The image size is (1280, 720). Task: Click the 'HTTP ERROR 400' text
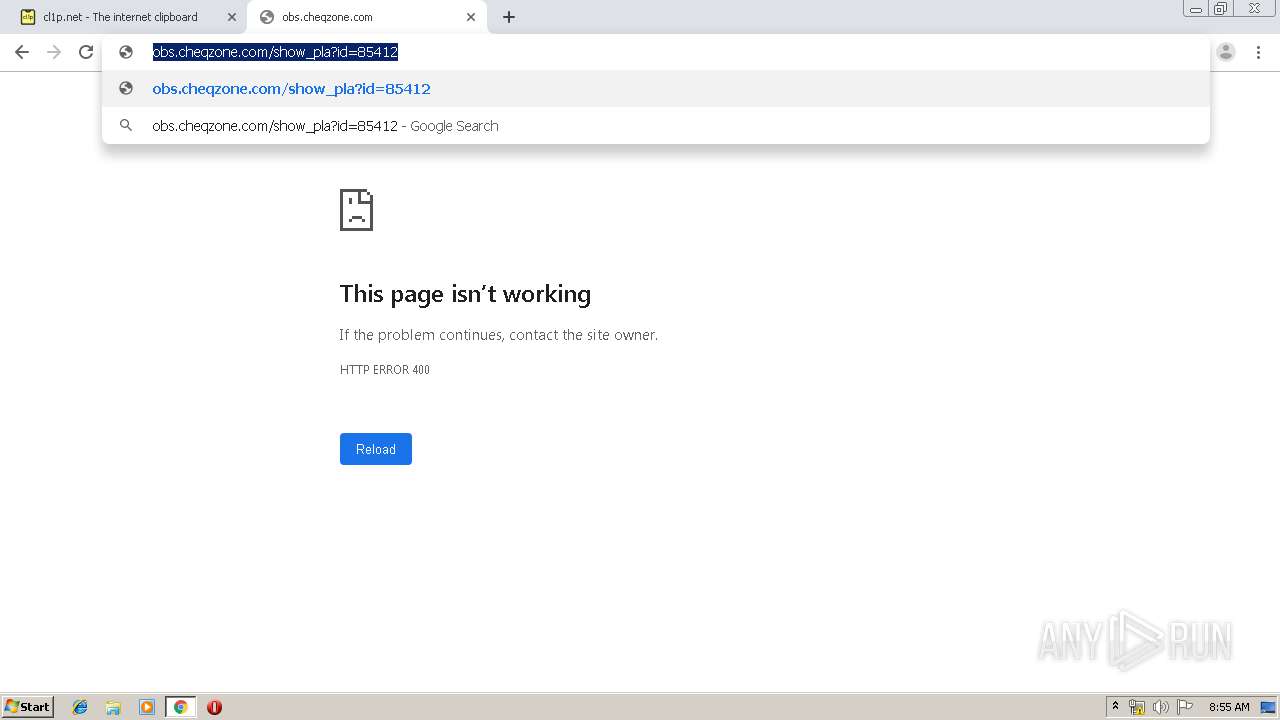[385, 370]
